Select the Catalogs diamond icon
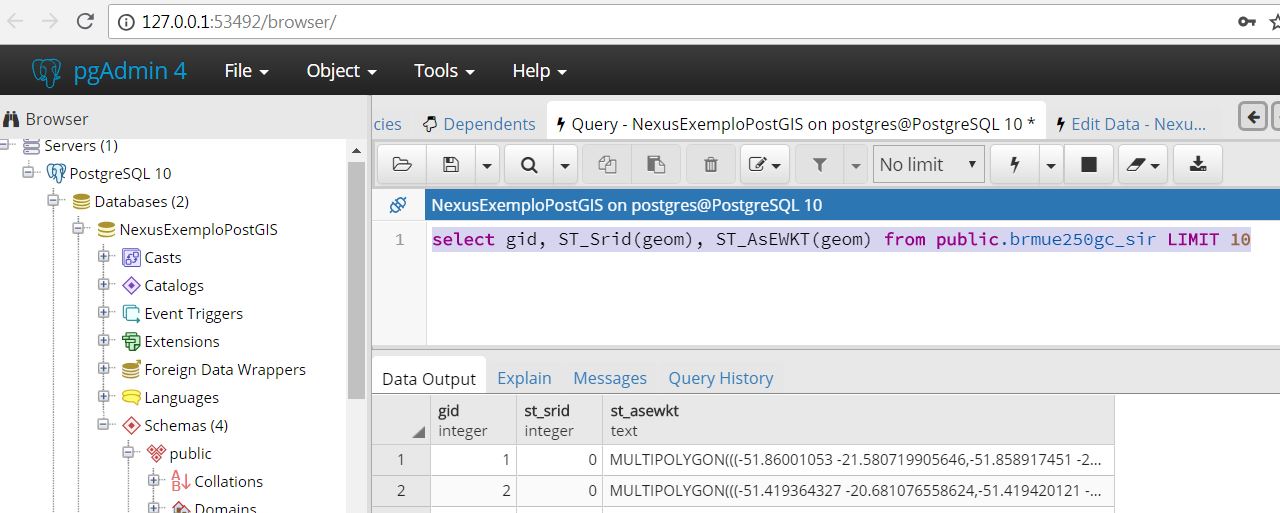Image resolution: width=1280 pixels, height=513 pixels. (x=131, y=285)
